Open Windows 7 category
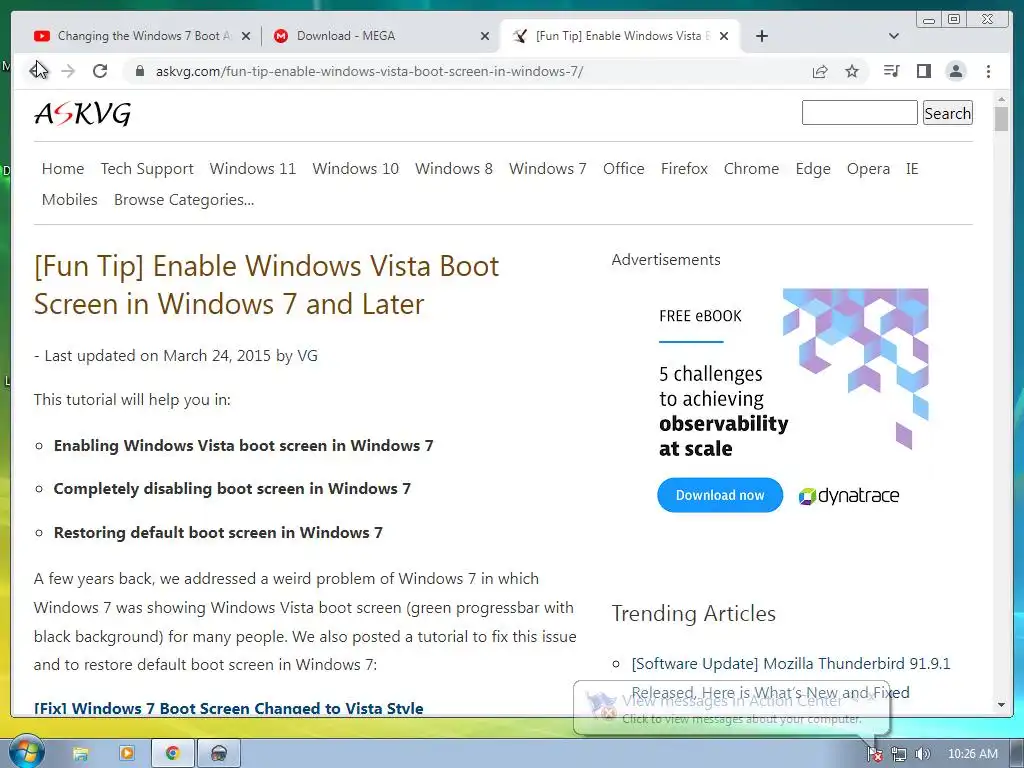This screenshot has height=768, width=1024. [548, 168]
